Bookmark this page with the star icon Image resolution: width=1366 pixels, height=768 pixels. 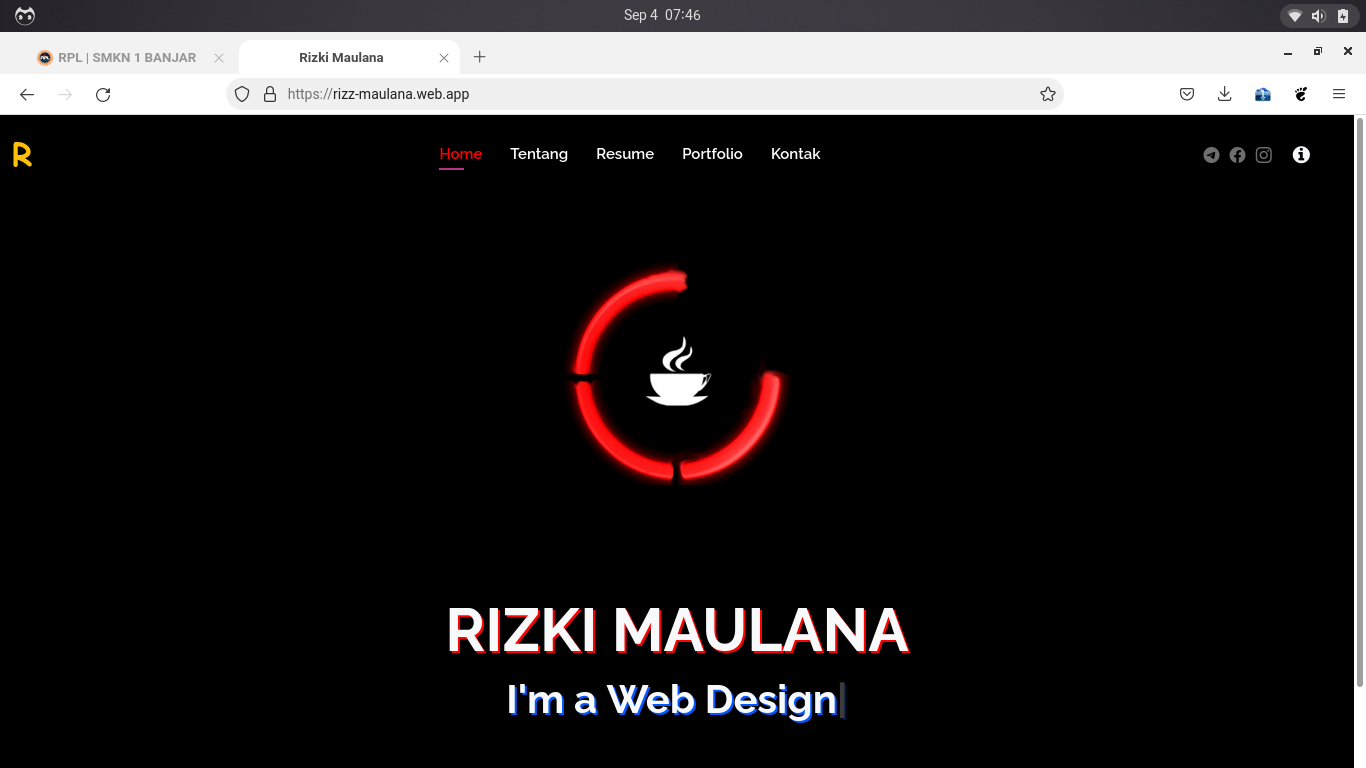coord(1047,94)
